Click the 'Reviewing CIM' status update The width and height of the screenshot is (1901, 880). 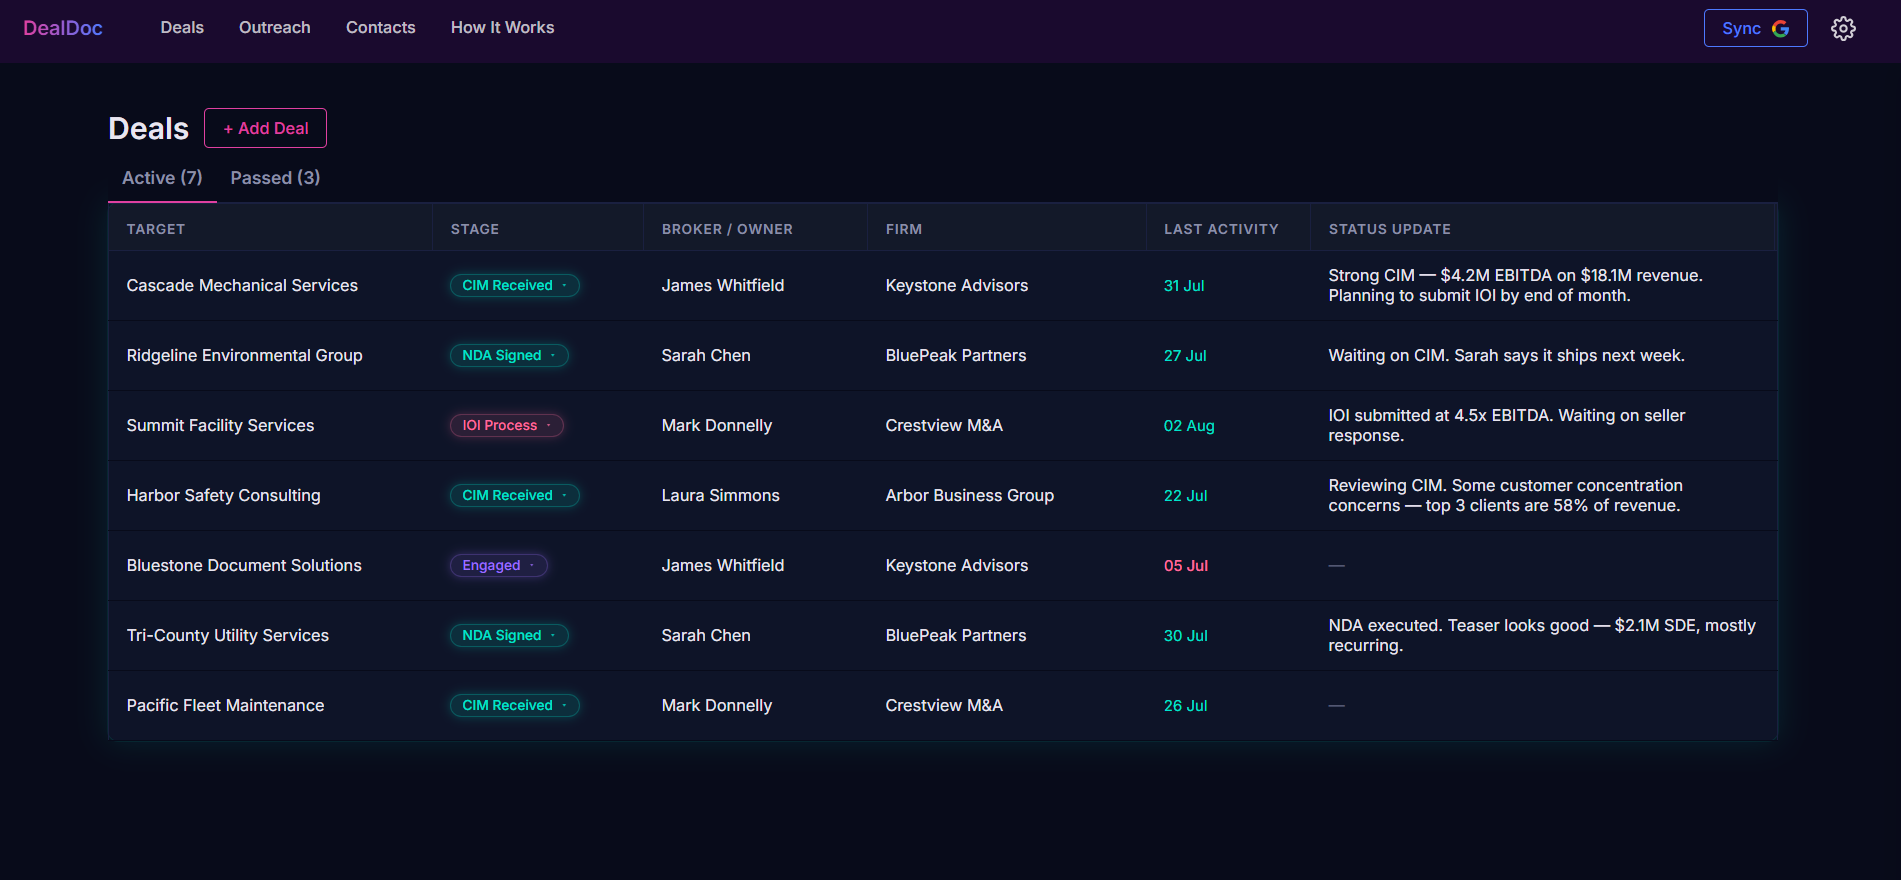pos(1505,495)
